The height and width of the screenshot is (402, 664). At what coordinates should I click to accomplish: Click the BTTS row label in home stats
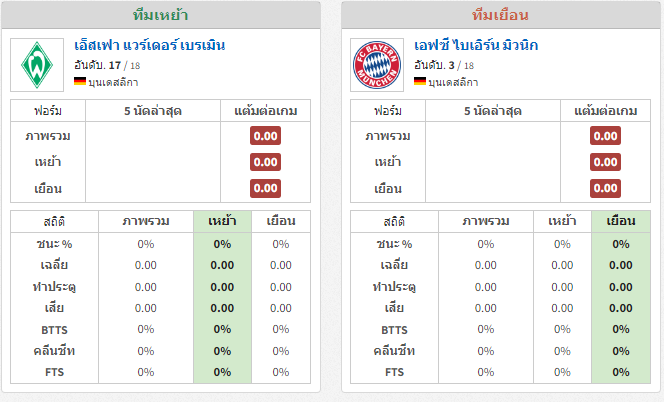[x=54, y=330]
